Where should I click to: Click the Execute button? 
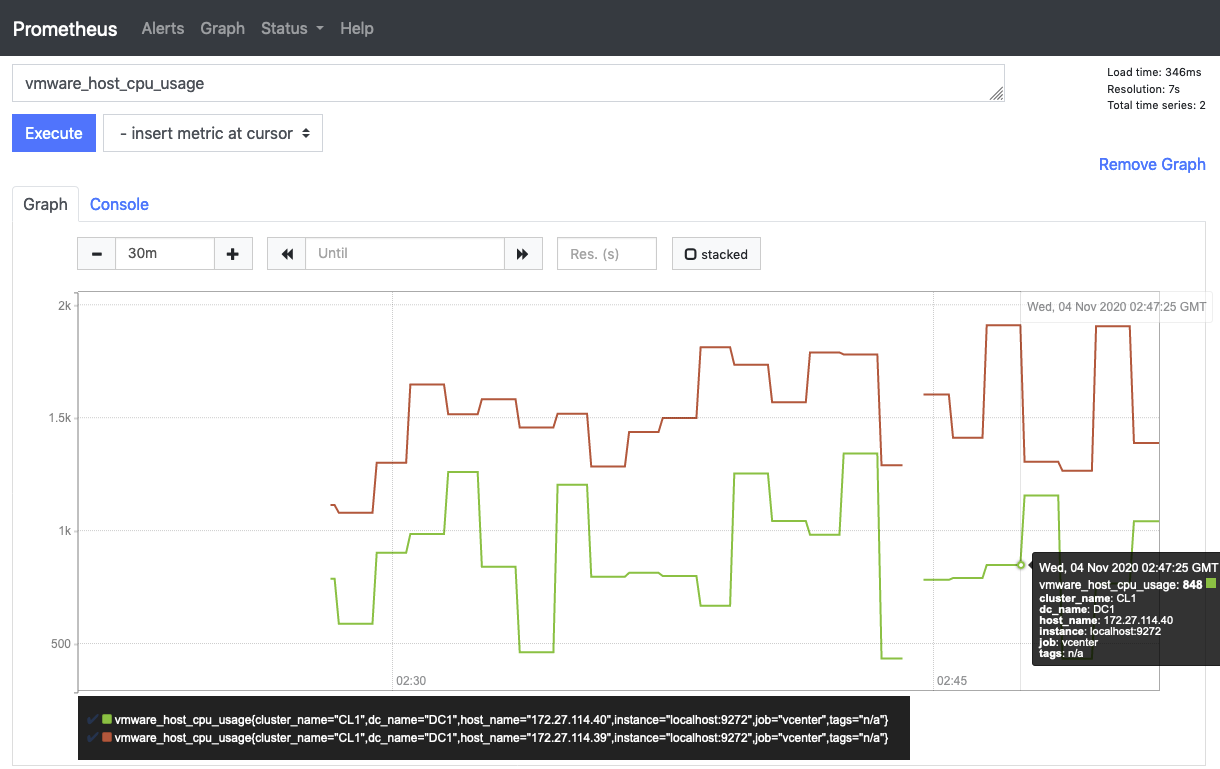54,133
